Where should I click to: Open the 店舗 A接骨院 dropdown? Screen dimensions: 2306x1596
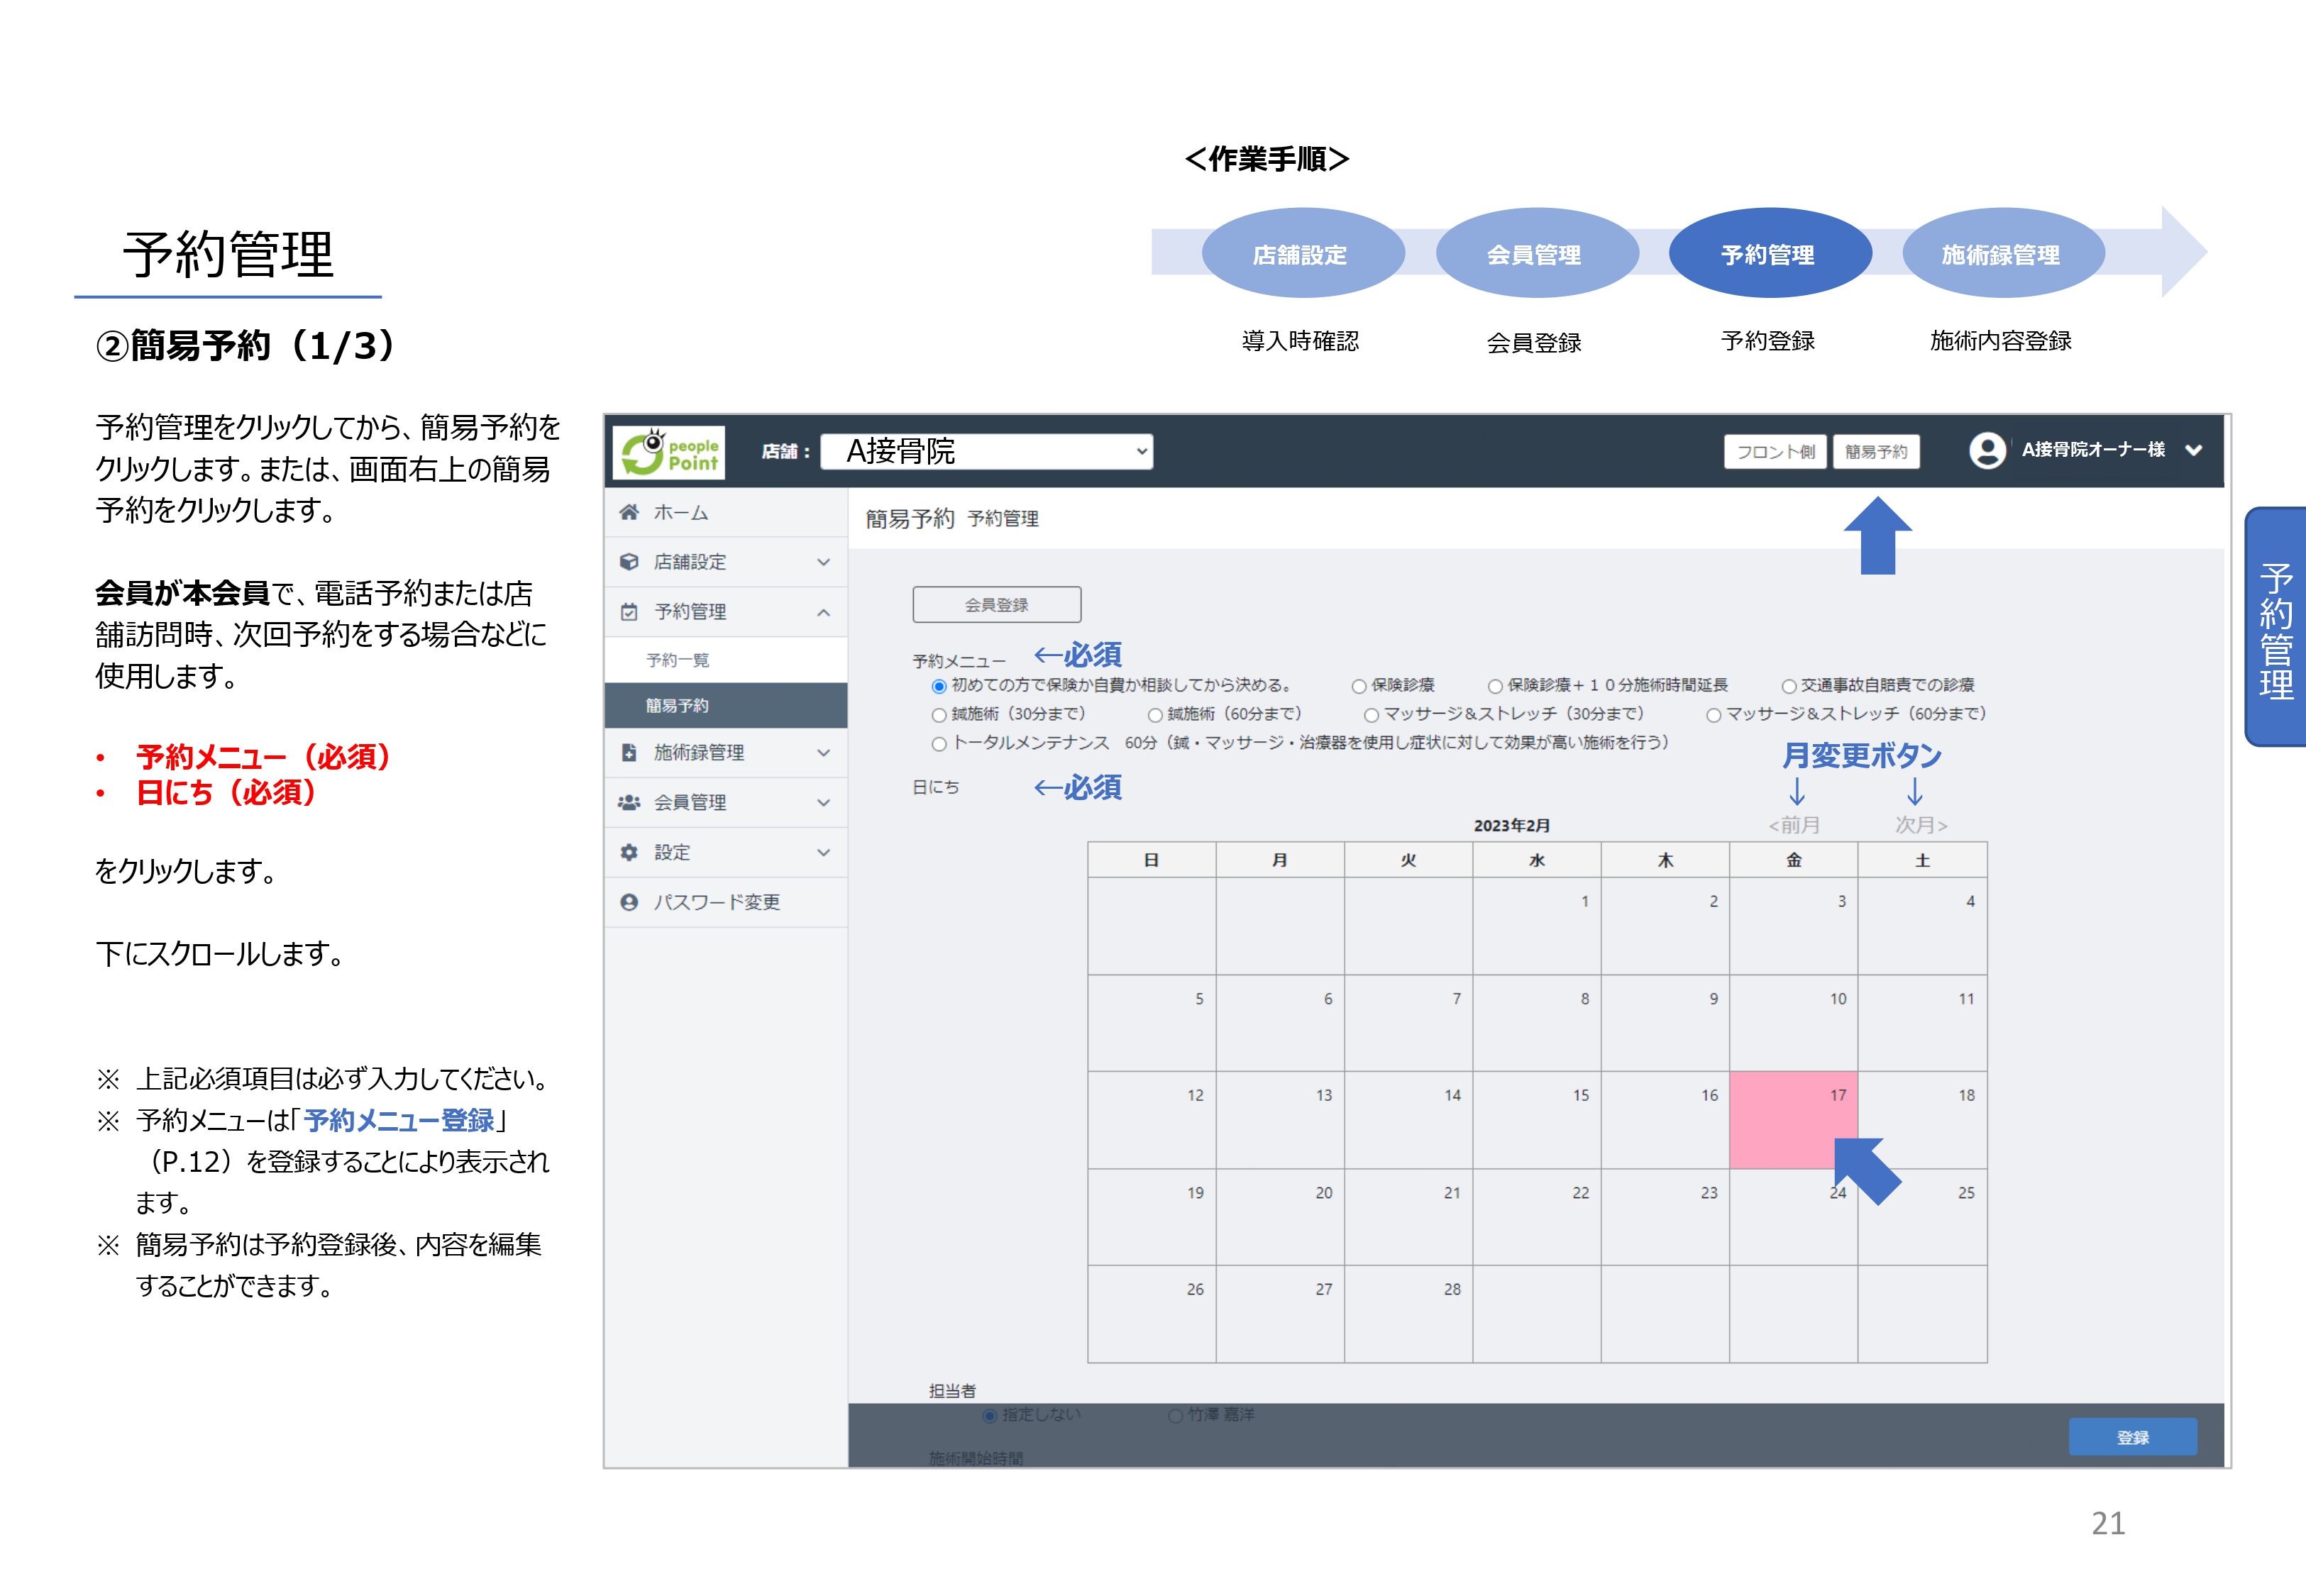[x=986, y=452]
